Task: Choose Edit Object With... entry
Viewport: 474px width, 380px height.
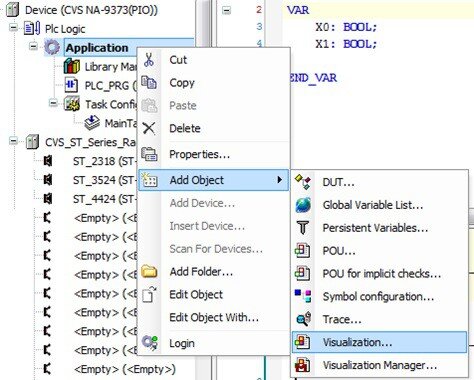Action: [213, 317]
